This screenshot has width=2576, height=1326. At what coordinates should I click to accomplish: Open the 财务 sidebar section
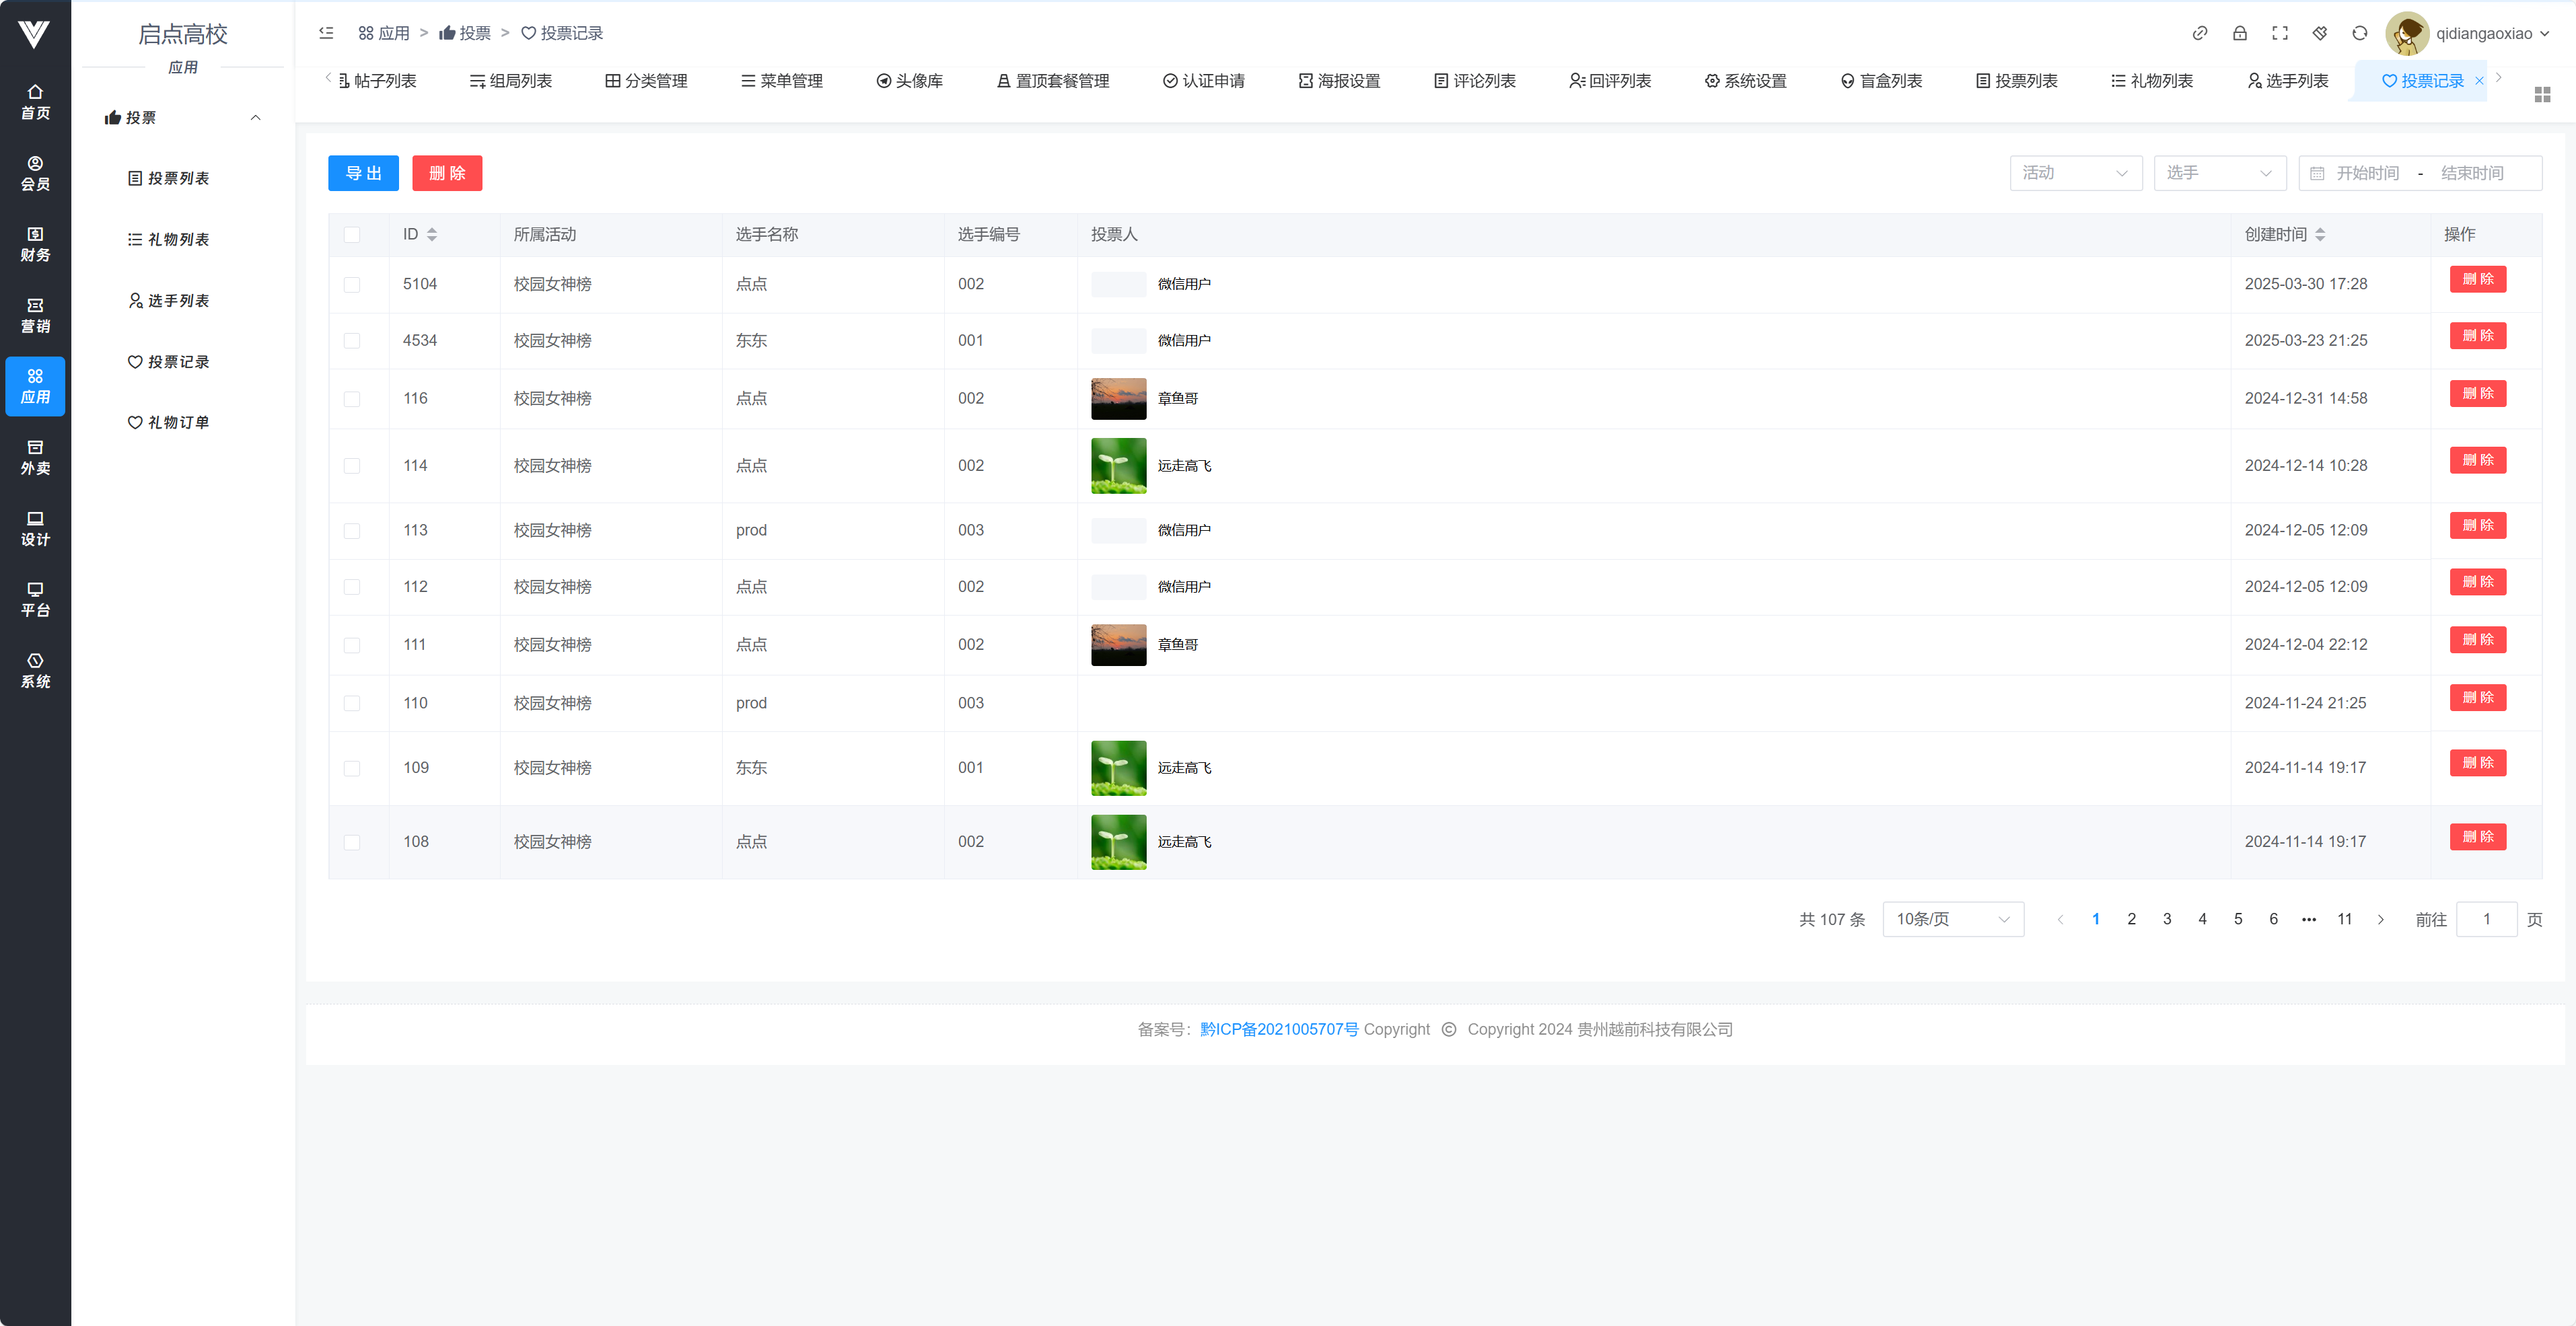point(35,244)
